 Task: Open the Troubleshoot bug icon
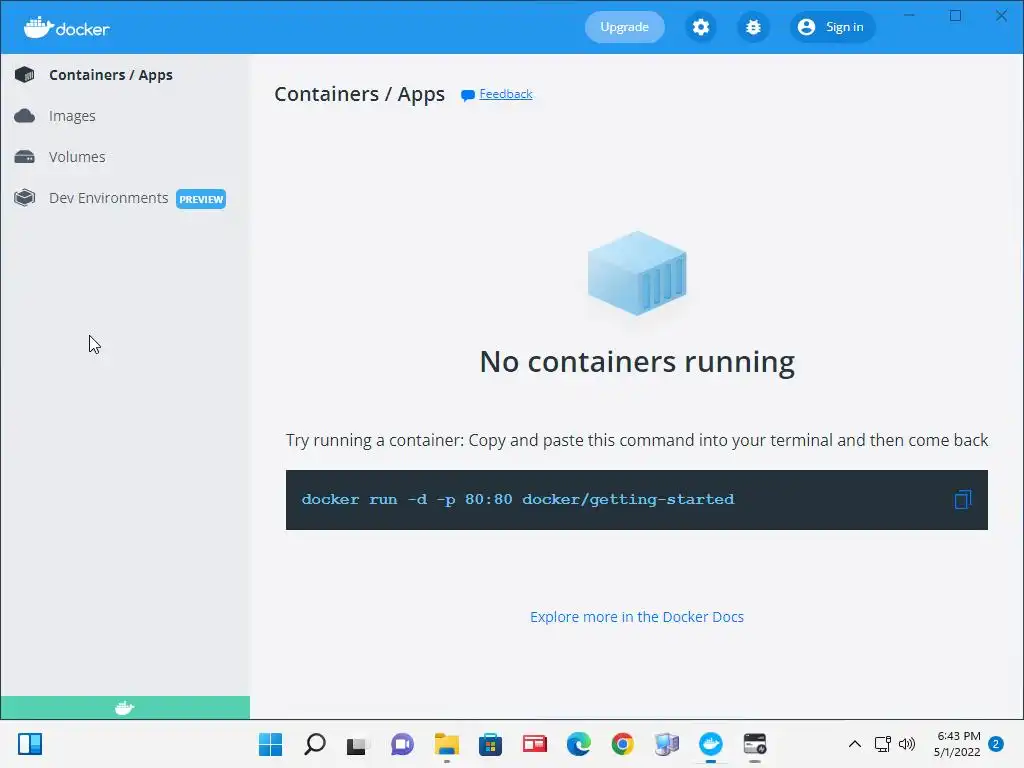tap(753, 27)
